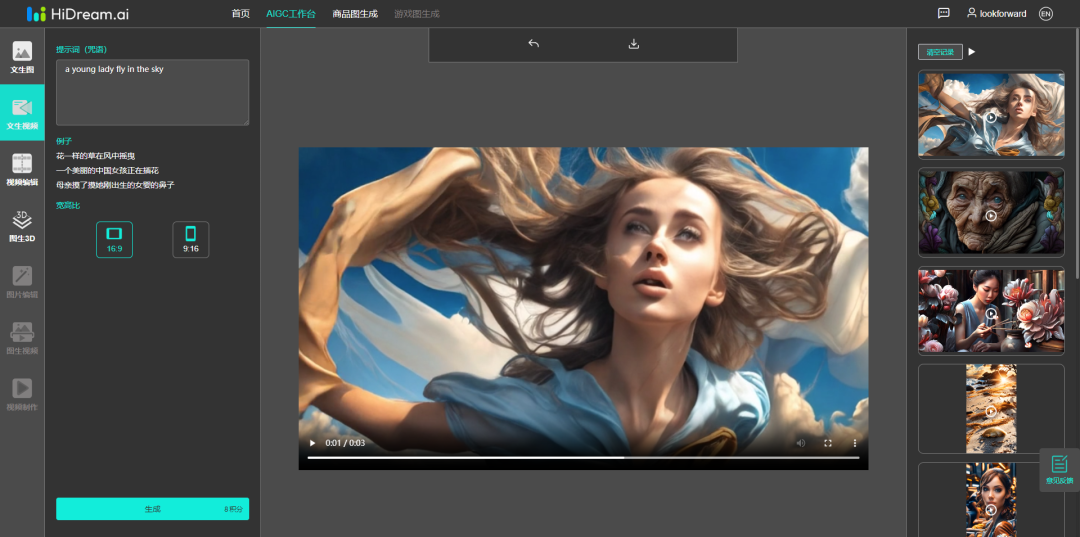This screenshot has height=537, width=1080.
Task: Open the old woman history thumbnail
Action: pyautogui.click(x=991, y=213)
